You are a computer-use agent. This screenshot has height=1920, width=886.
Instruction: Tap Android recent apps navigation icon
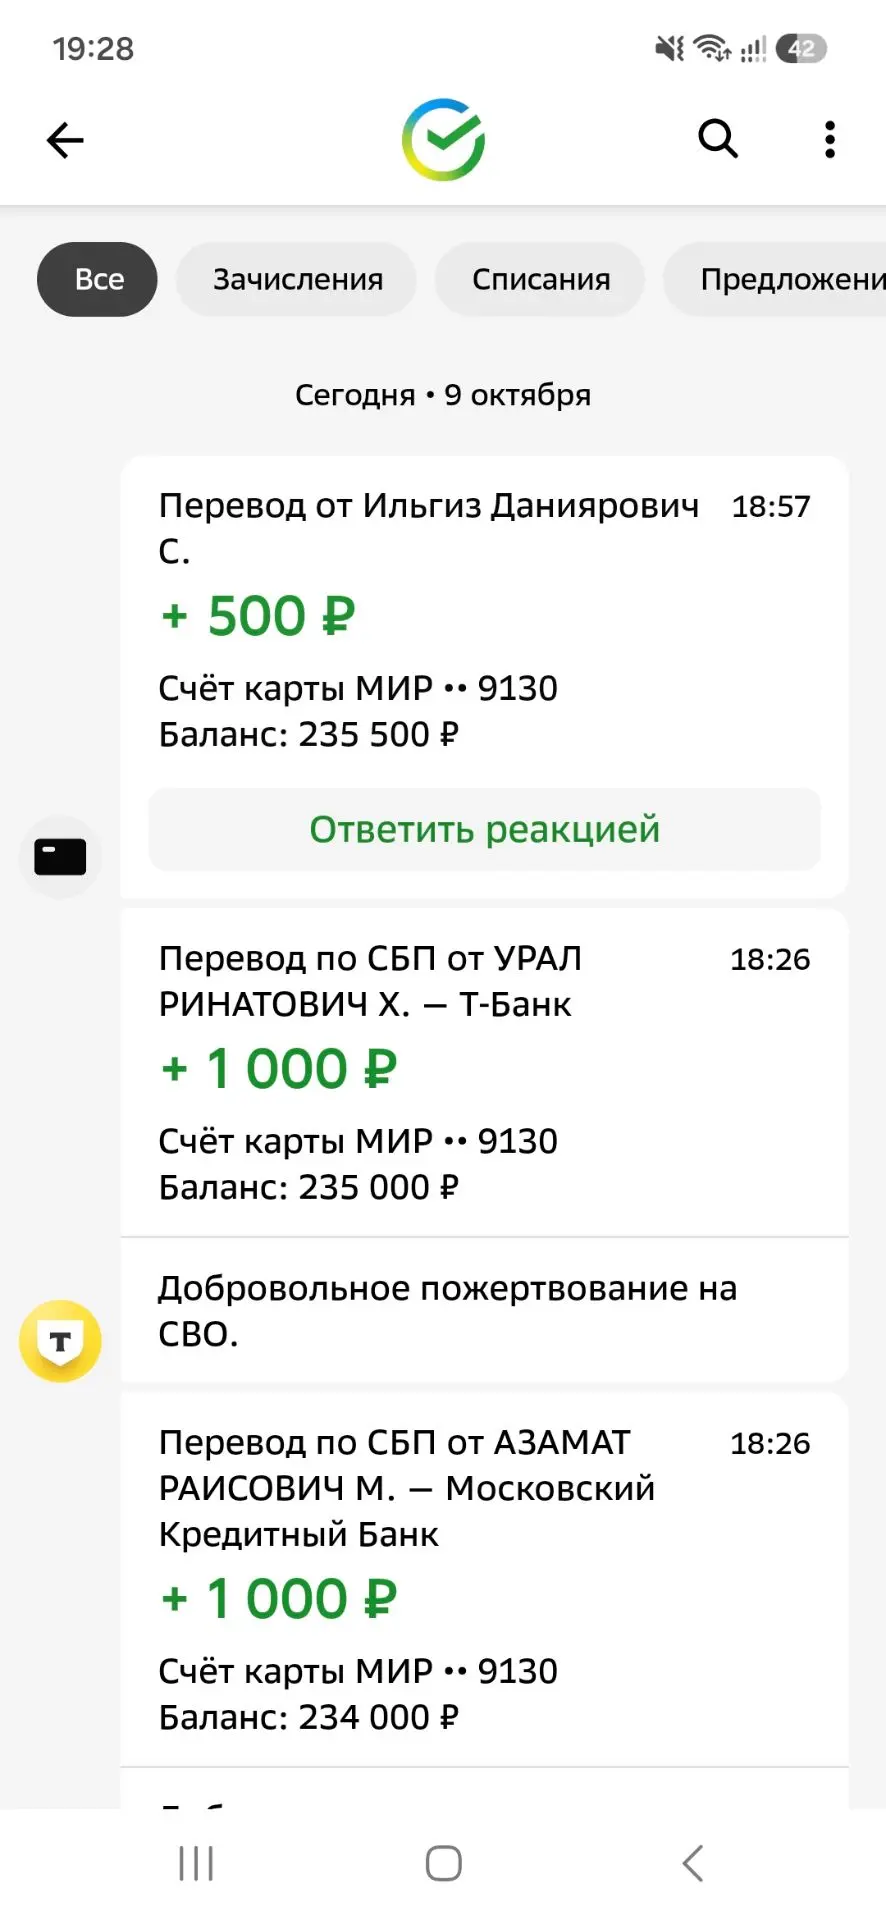pyautogui.click(x=196, y=1863)
